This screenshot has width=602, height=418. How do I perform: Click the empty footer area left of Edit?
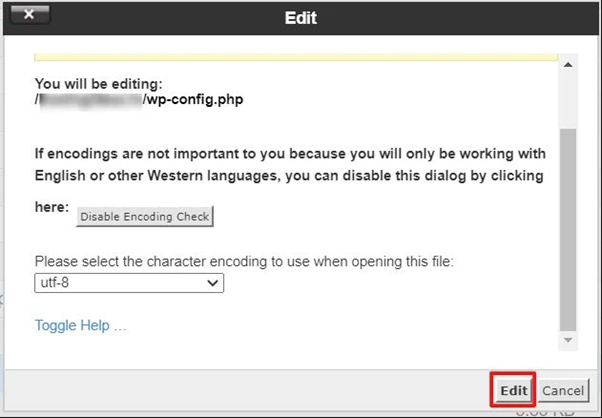250,390
